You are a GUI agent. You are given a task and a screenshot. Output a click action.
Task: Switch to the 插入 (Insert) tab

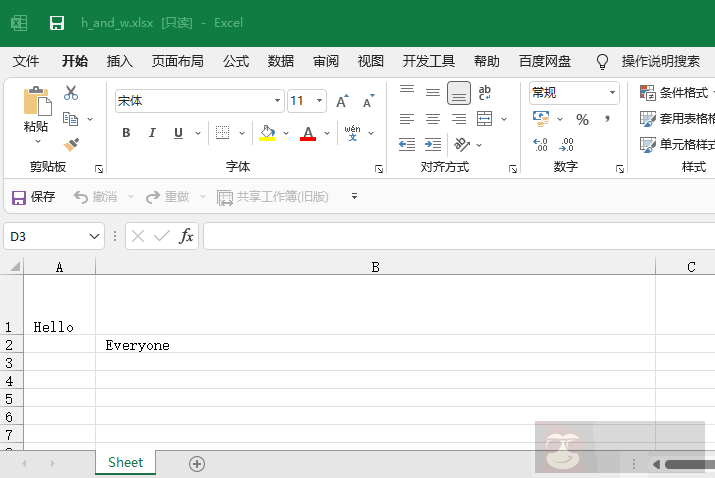tap(120, 61)
